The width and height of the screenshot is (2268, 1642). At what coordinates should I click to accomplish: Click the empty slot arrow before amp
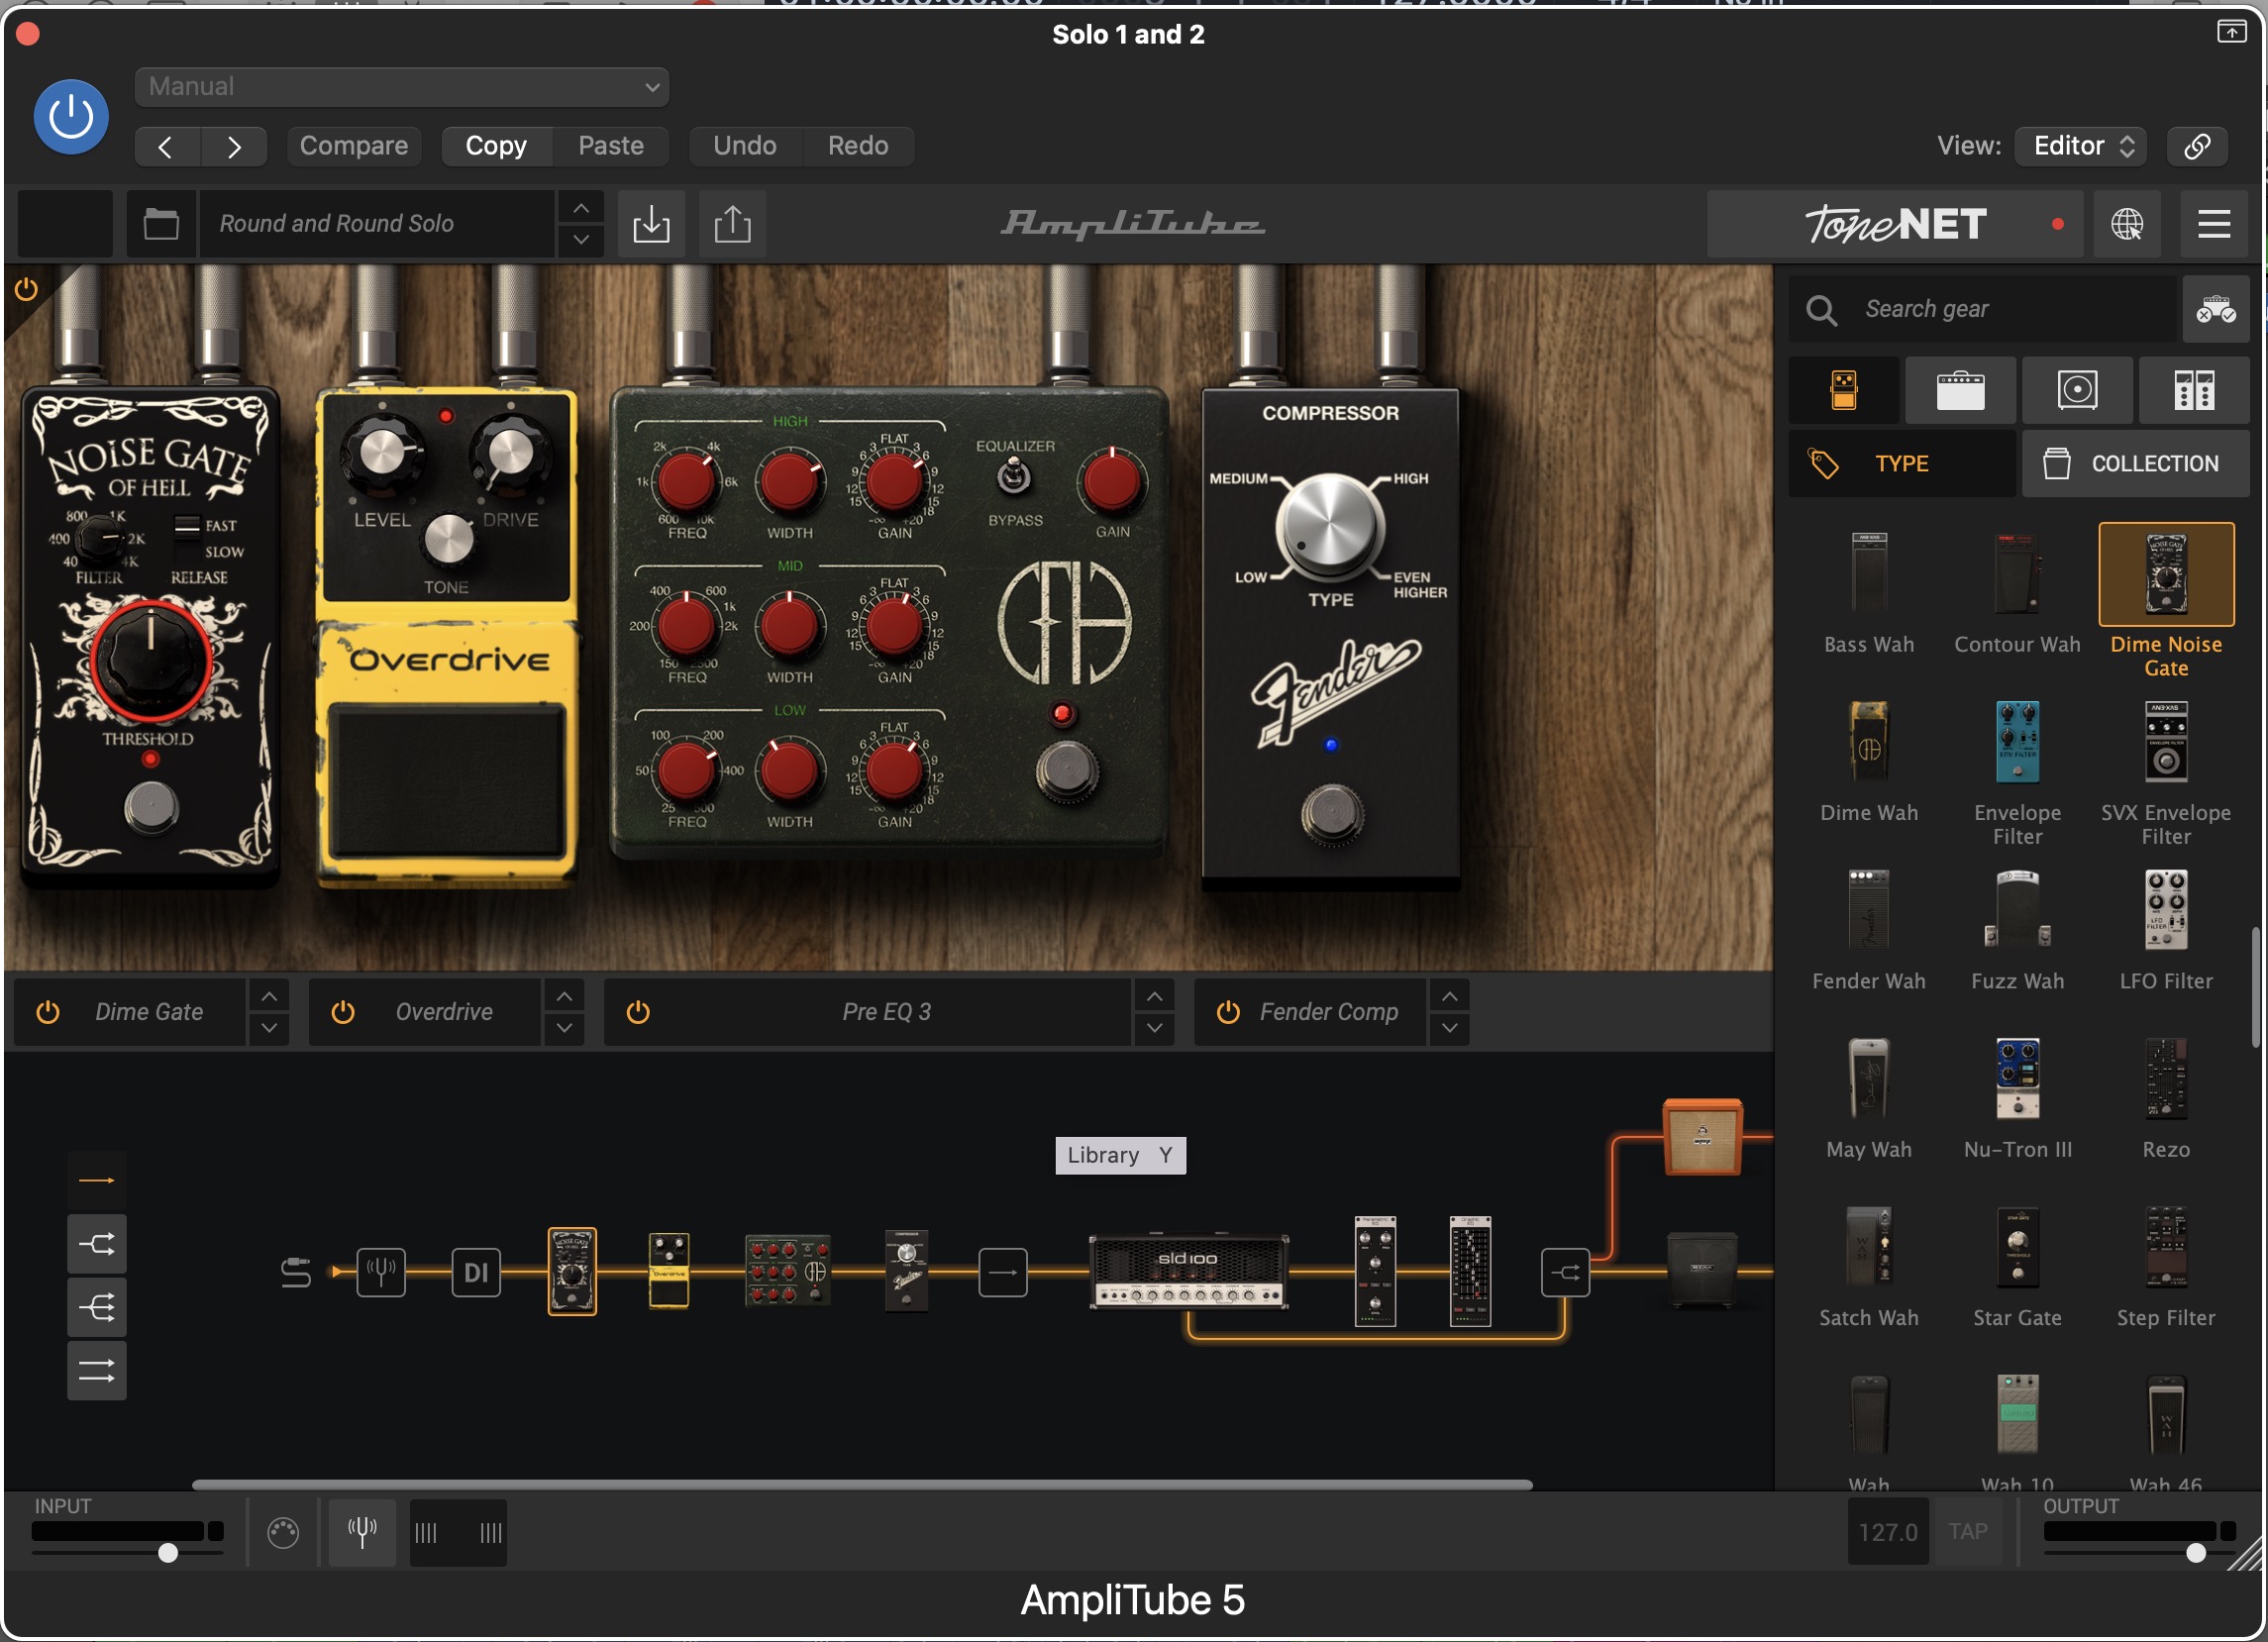pyautogui.click(x=1002, y=1272)
